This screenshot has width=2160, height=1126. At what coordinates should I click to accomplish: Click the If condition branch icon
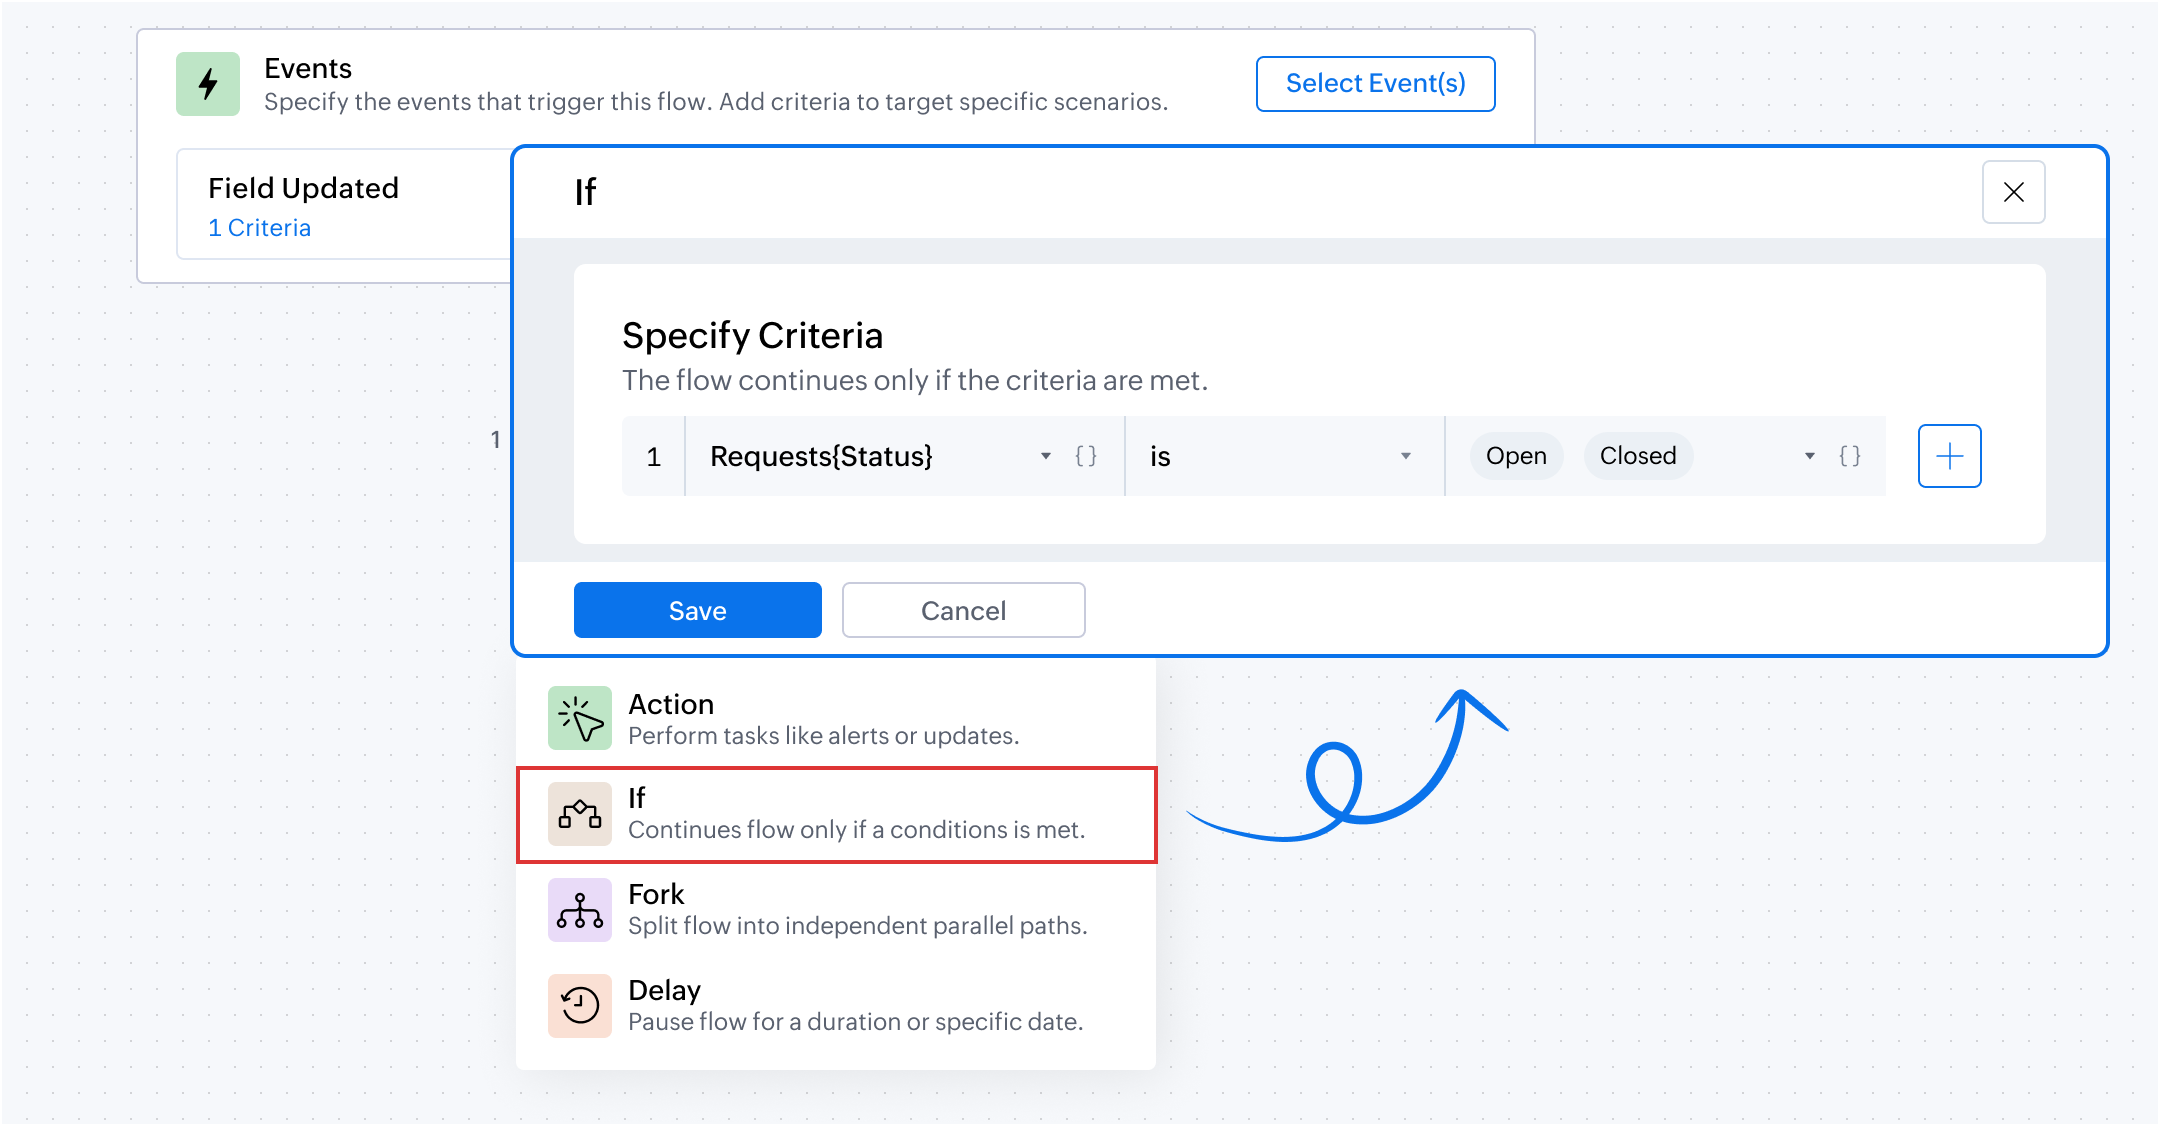point(580,814)
